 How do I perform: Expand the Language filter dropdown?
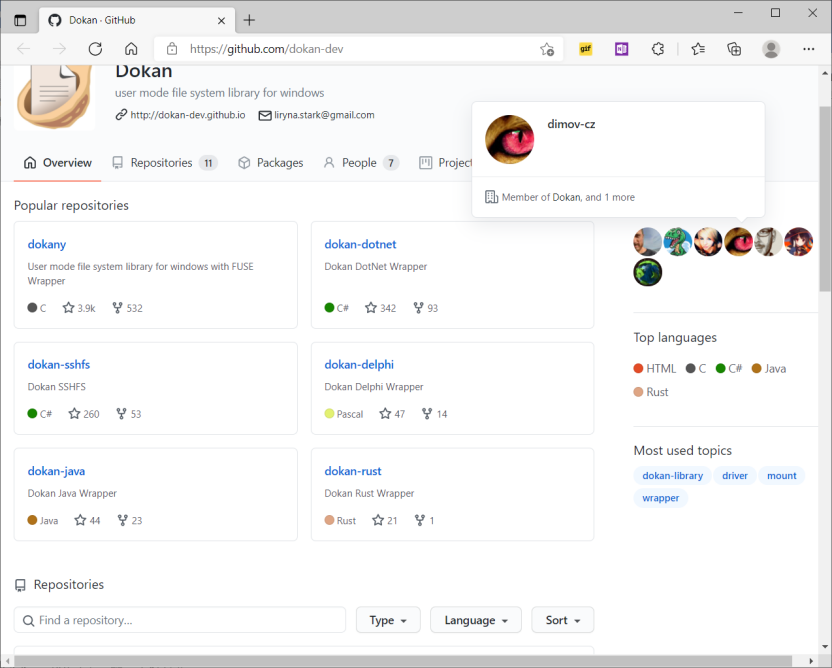coord(476,620)
